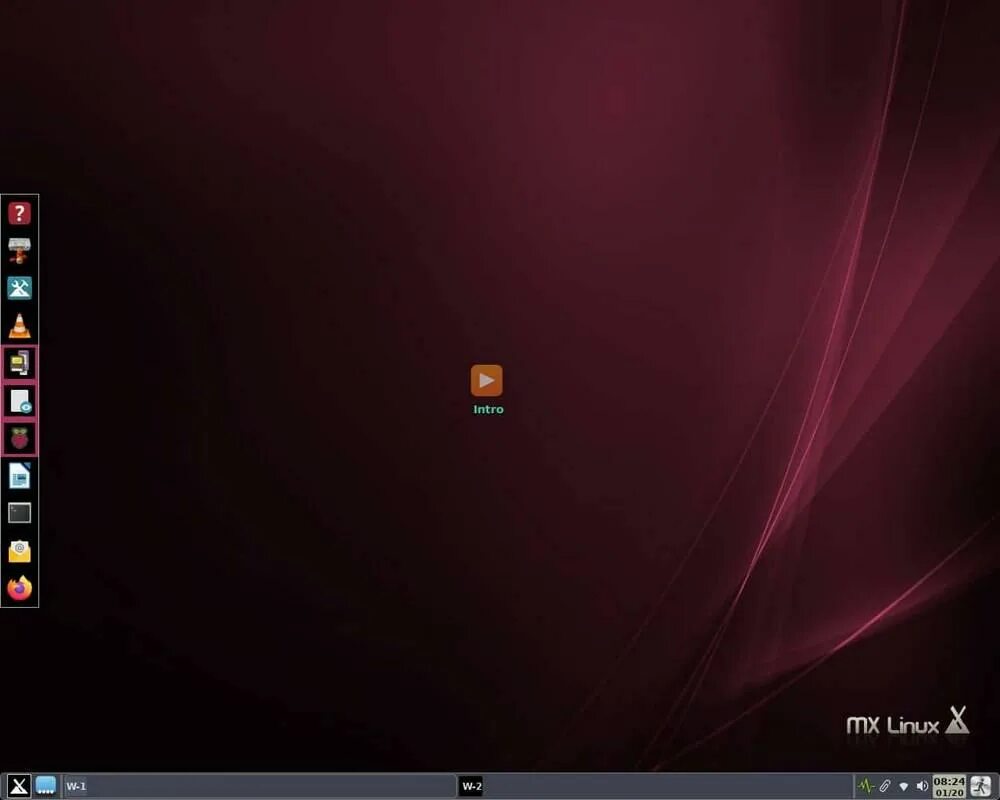
Task: Click the logout button in the taskbar
Action: [x=981, y=786]
